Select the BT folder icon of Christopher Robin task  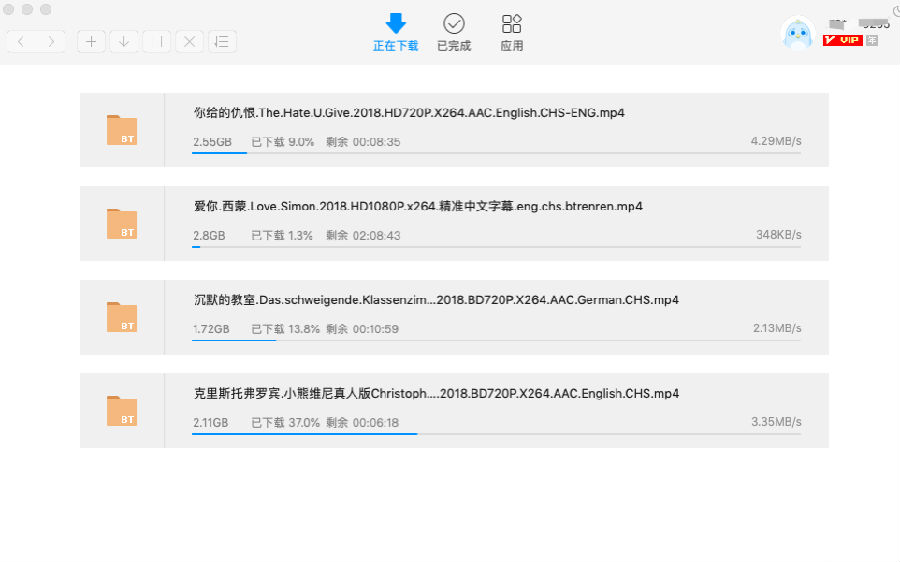[x=122, y=410]
